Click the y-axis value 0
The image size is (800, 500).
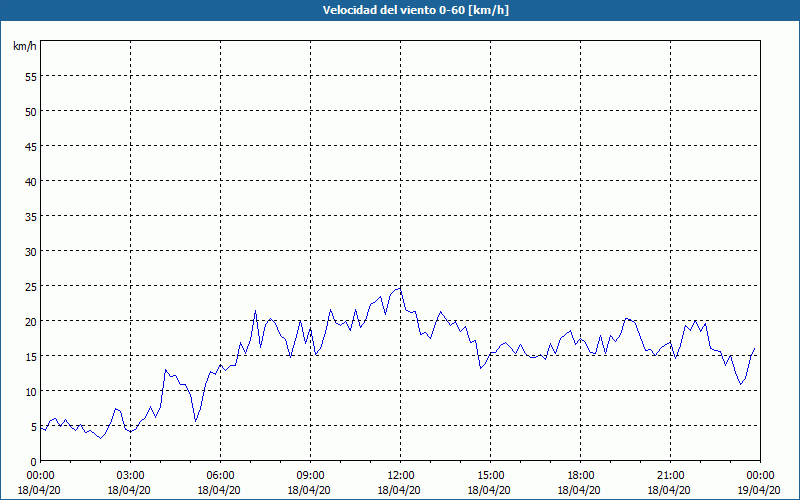click(x=34, y=462)
